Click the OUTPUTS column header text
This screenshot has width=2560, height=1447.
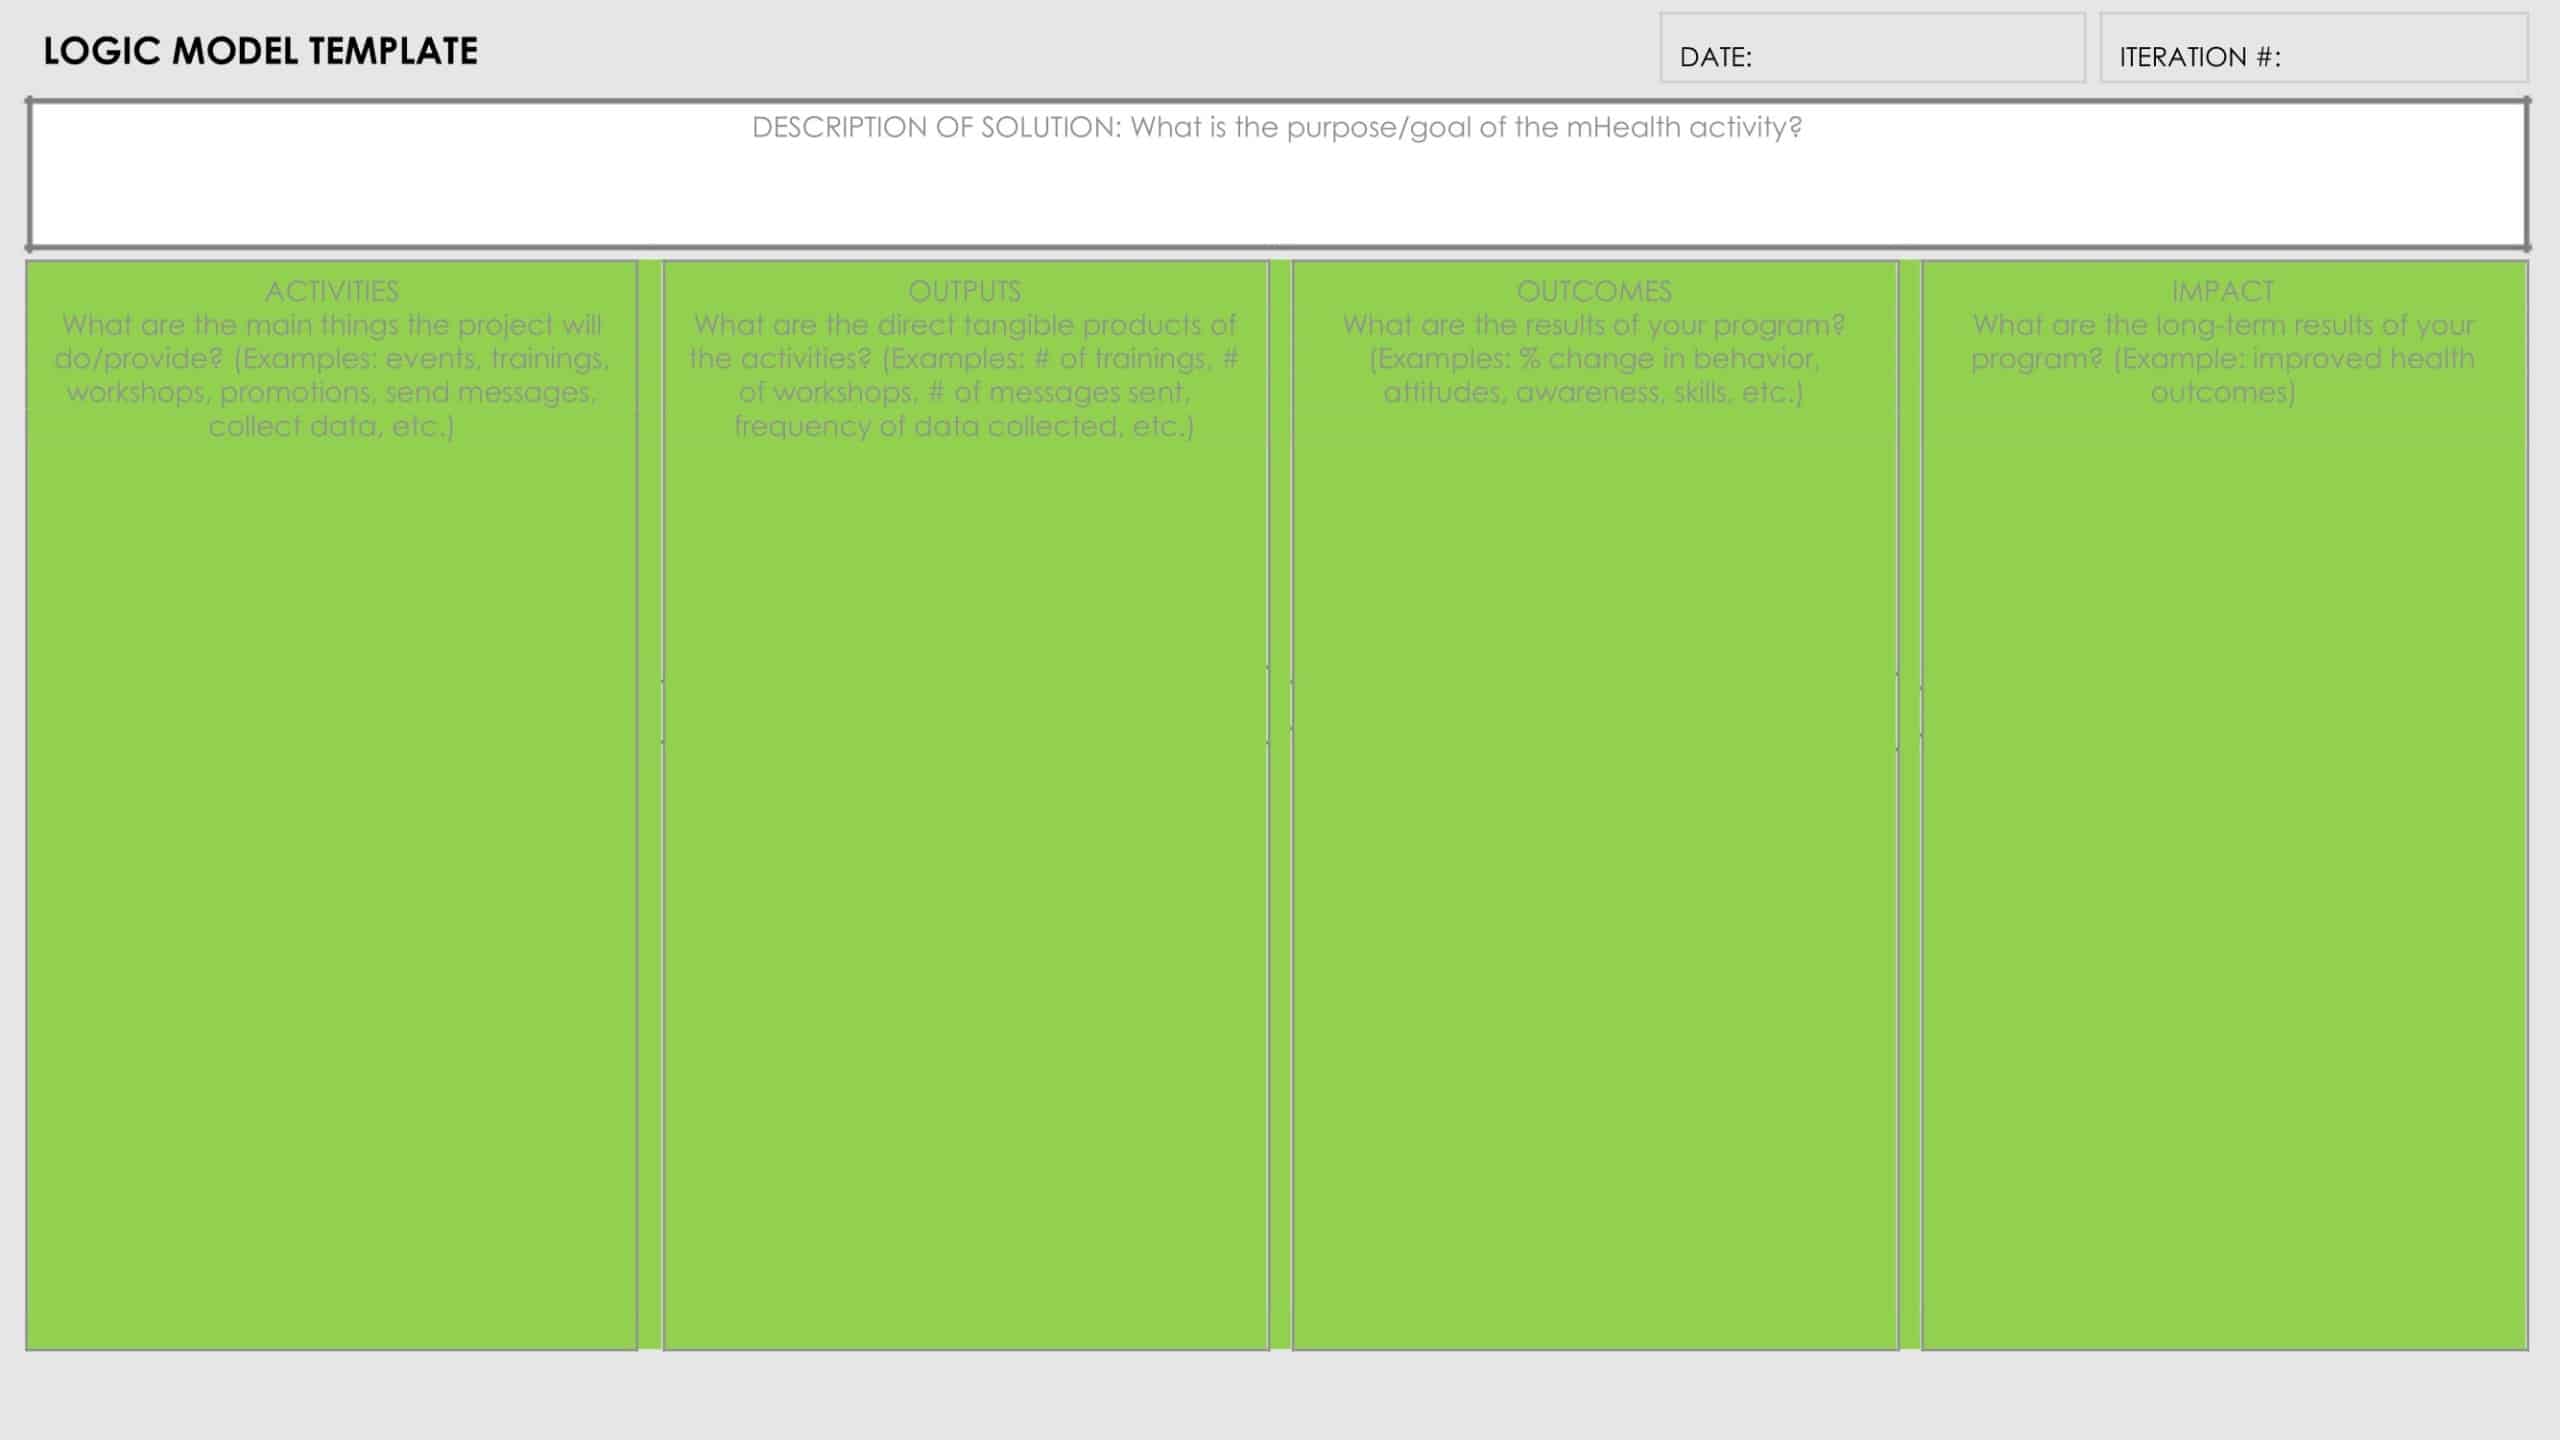pos(965,292)
